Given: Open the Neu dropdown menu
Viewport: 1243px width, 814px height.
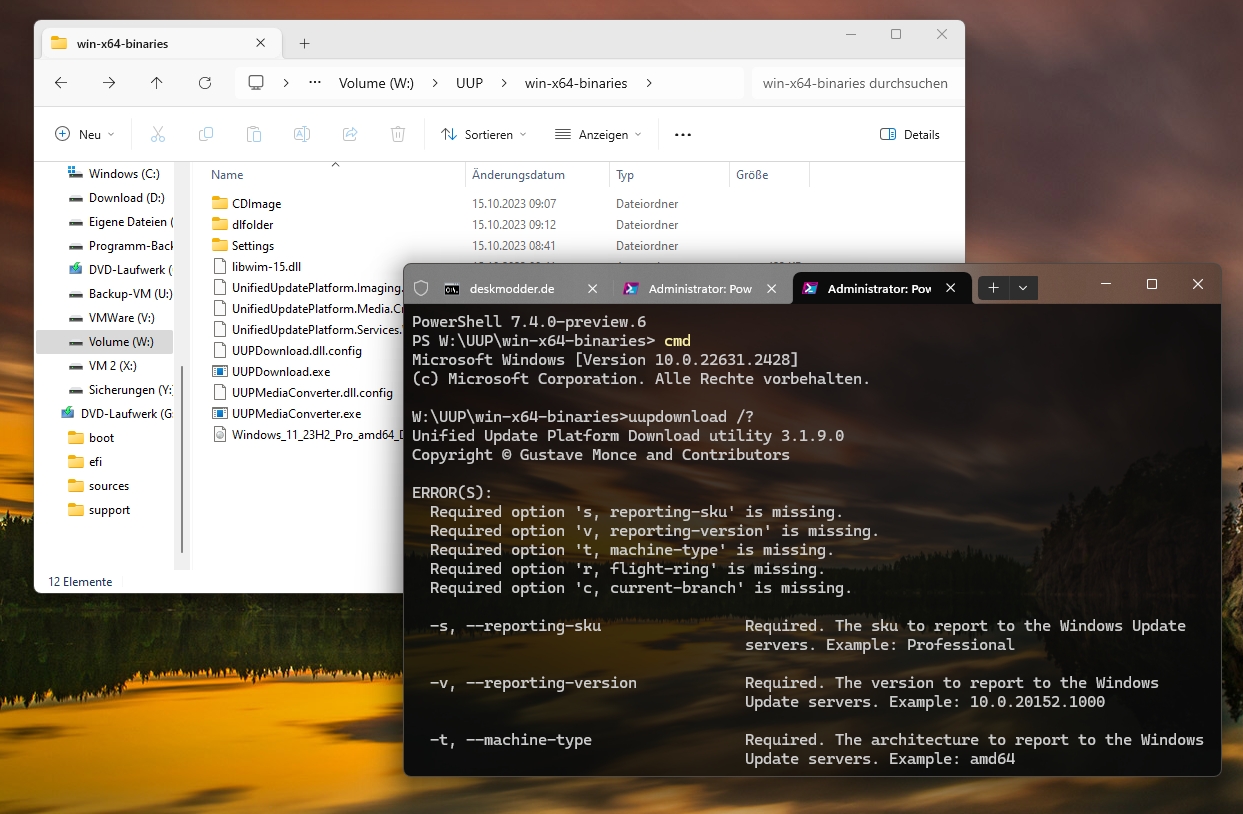Looking at the screenshot, I should click(x=85, y=134).
